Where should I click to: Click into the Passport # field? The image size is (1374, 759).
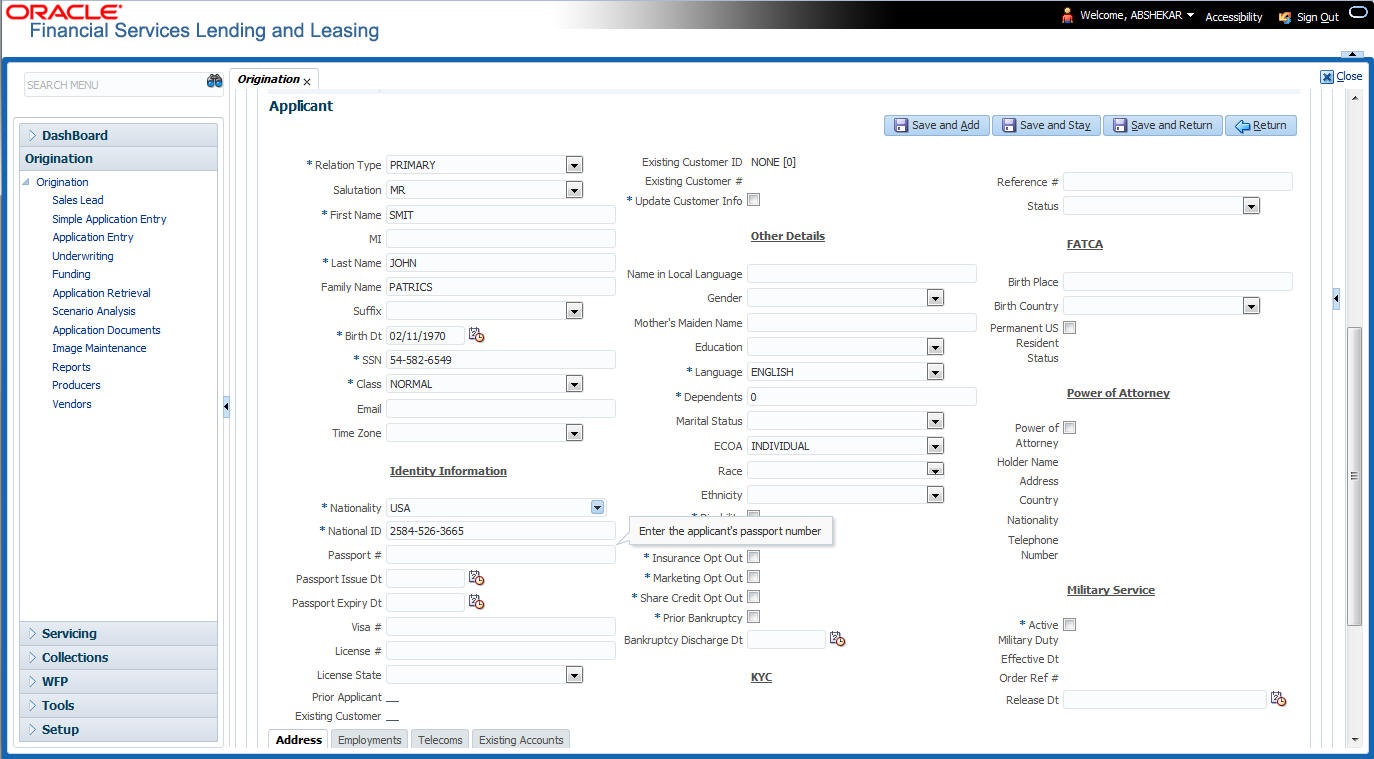click(x=501, y=555)
